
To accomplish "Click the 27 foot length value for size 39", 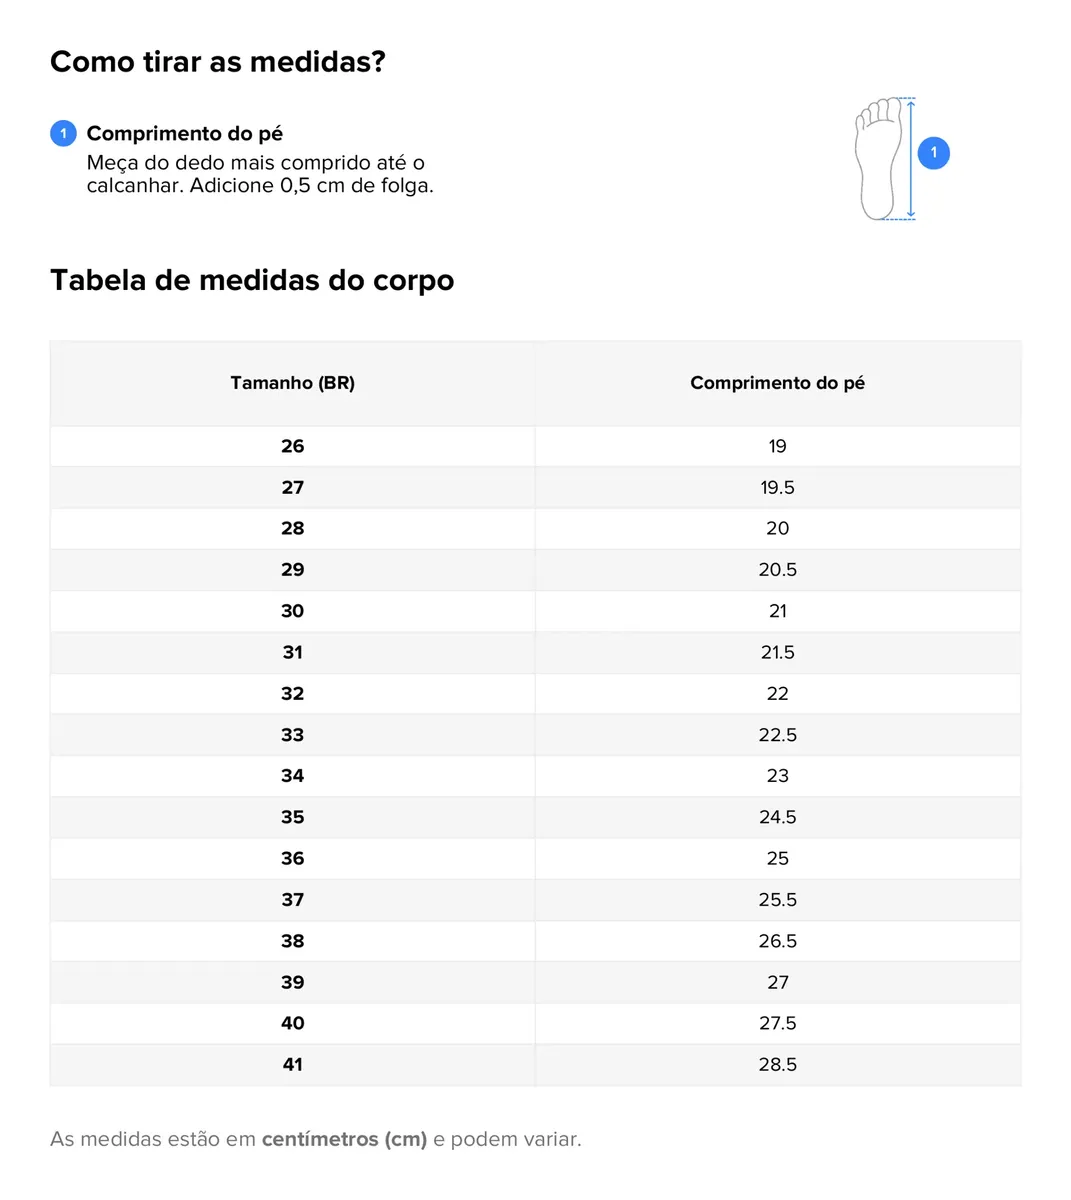I will [778, 982].
